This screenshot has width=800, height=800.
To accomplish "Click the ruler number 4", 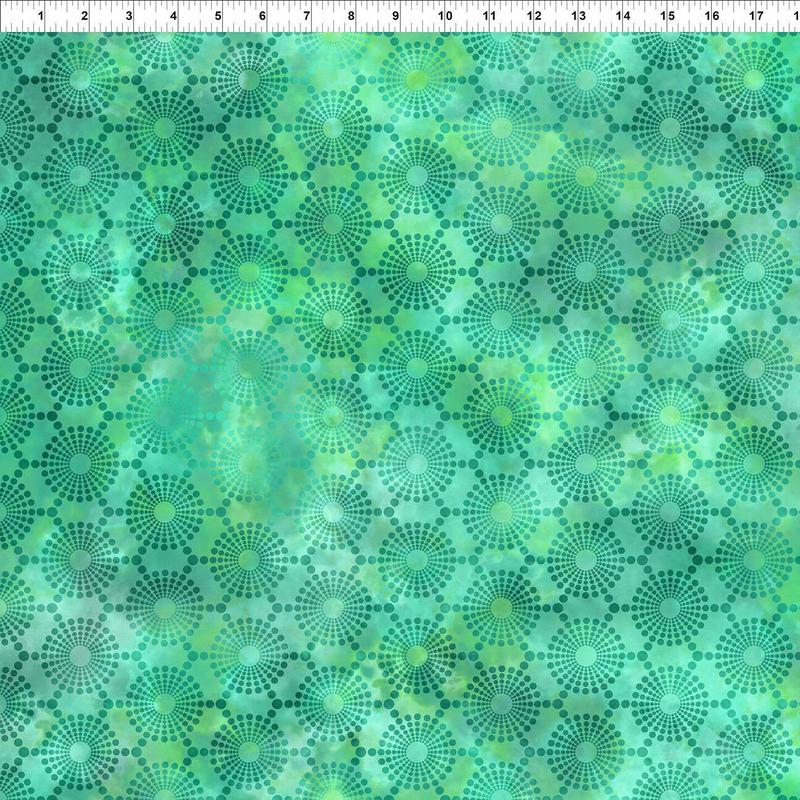I will (x=173, y=16).
